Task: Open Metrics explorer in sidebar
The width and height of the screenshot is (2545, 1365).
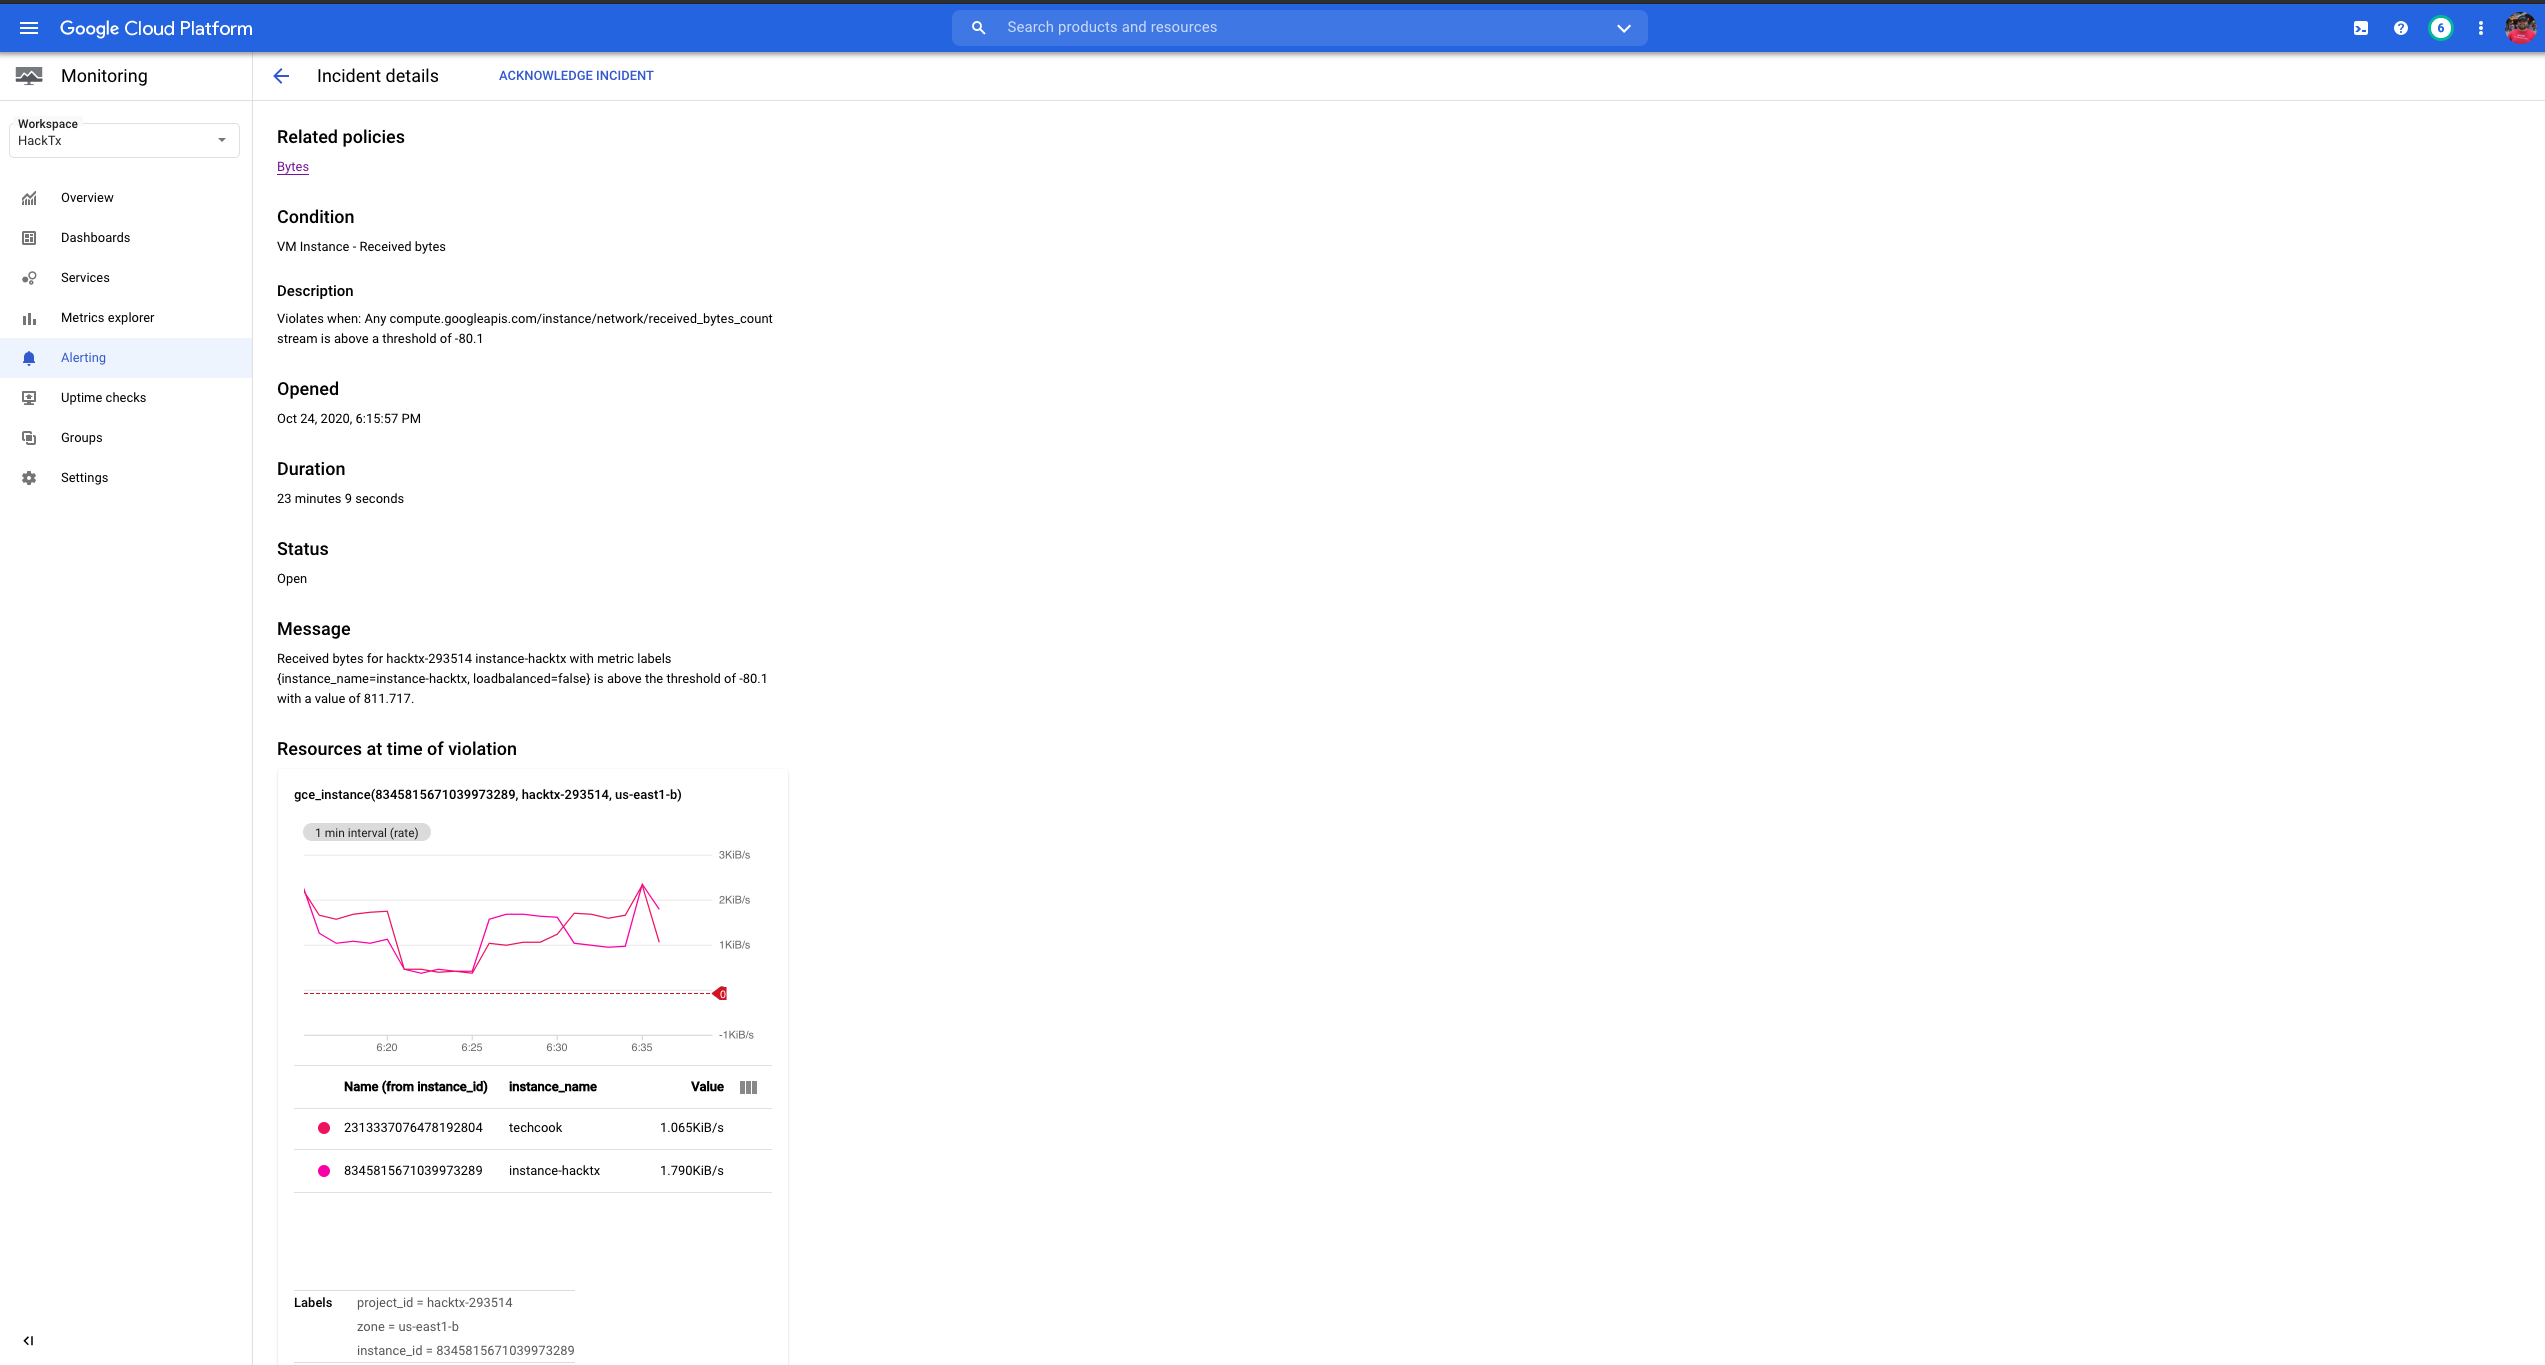Action: click(107, 318)
